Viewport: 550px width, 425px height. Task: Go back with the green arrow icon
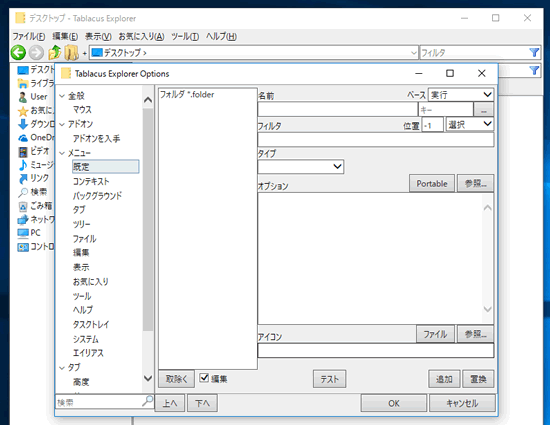point(18,53)
